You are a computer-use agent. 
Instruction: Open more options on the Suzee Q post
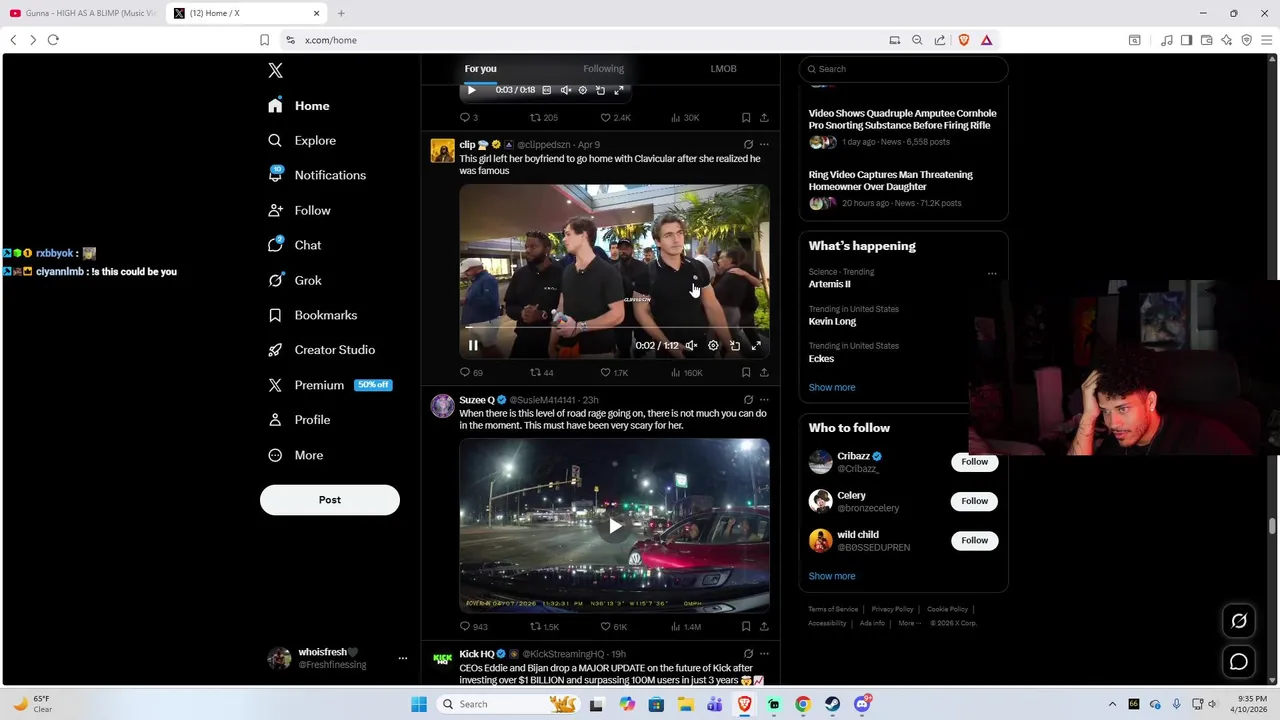coord(764,399)
